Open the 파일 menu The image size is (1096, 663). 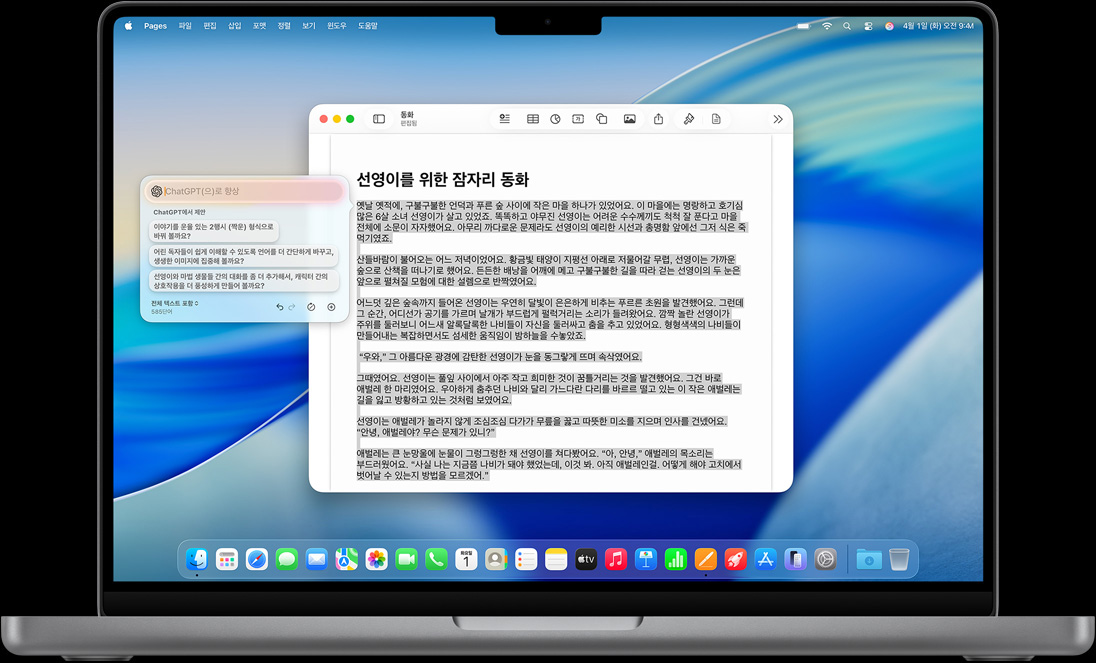(185, 26)
